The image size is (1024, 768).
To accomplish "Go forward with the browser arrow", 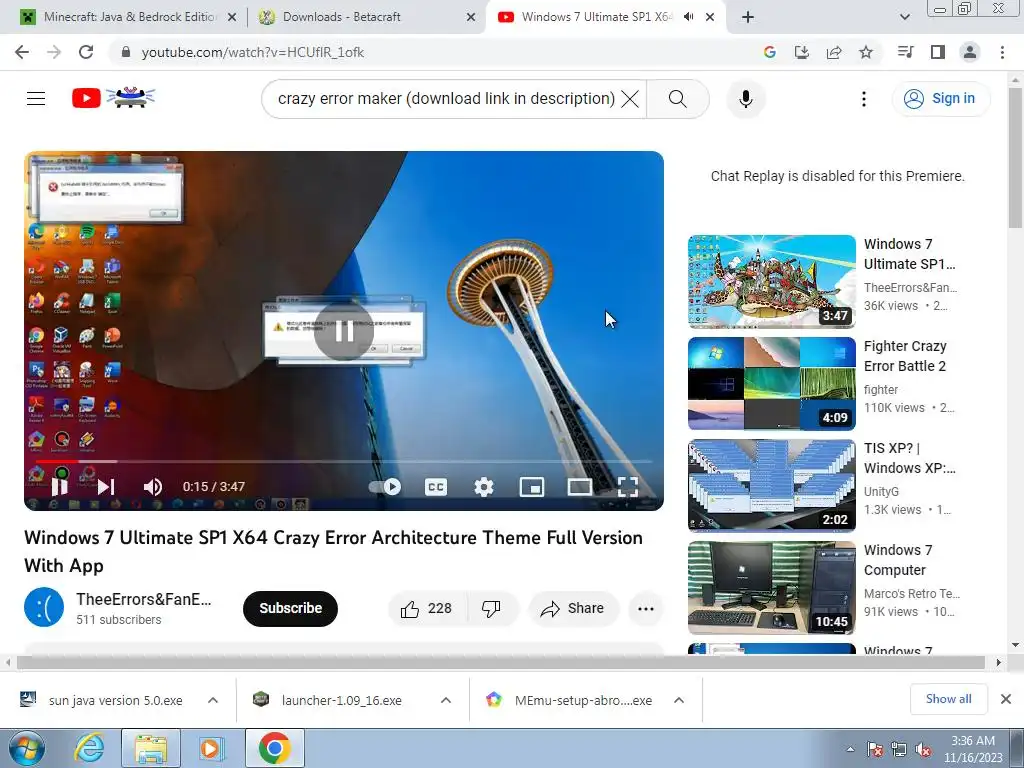I will click(x=54, y=52).
